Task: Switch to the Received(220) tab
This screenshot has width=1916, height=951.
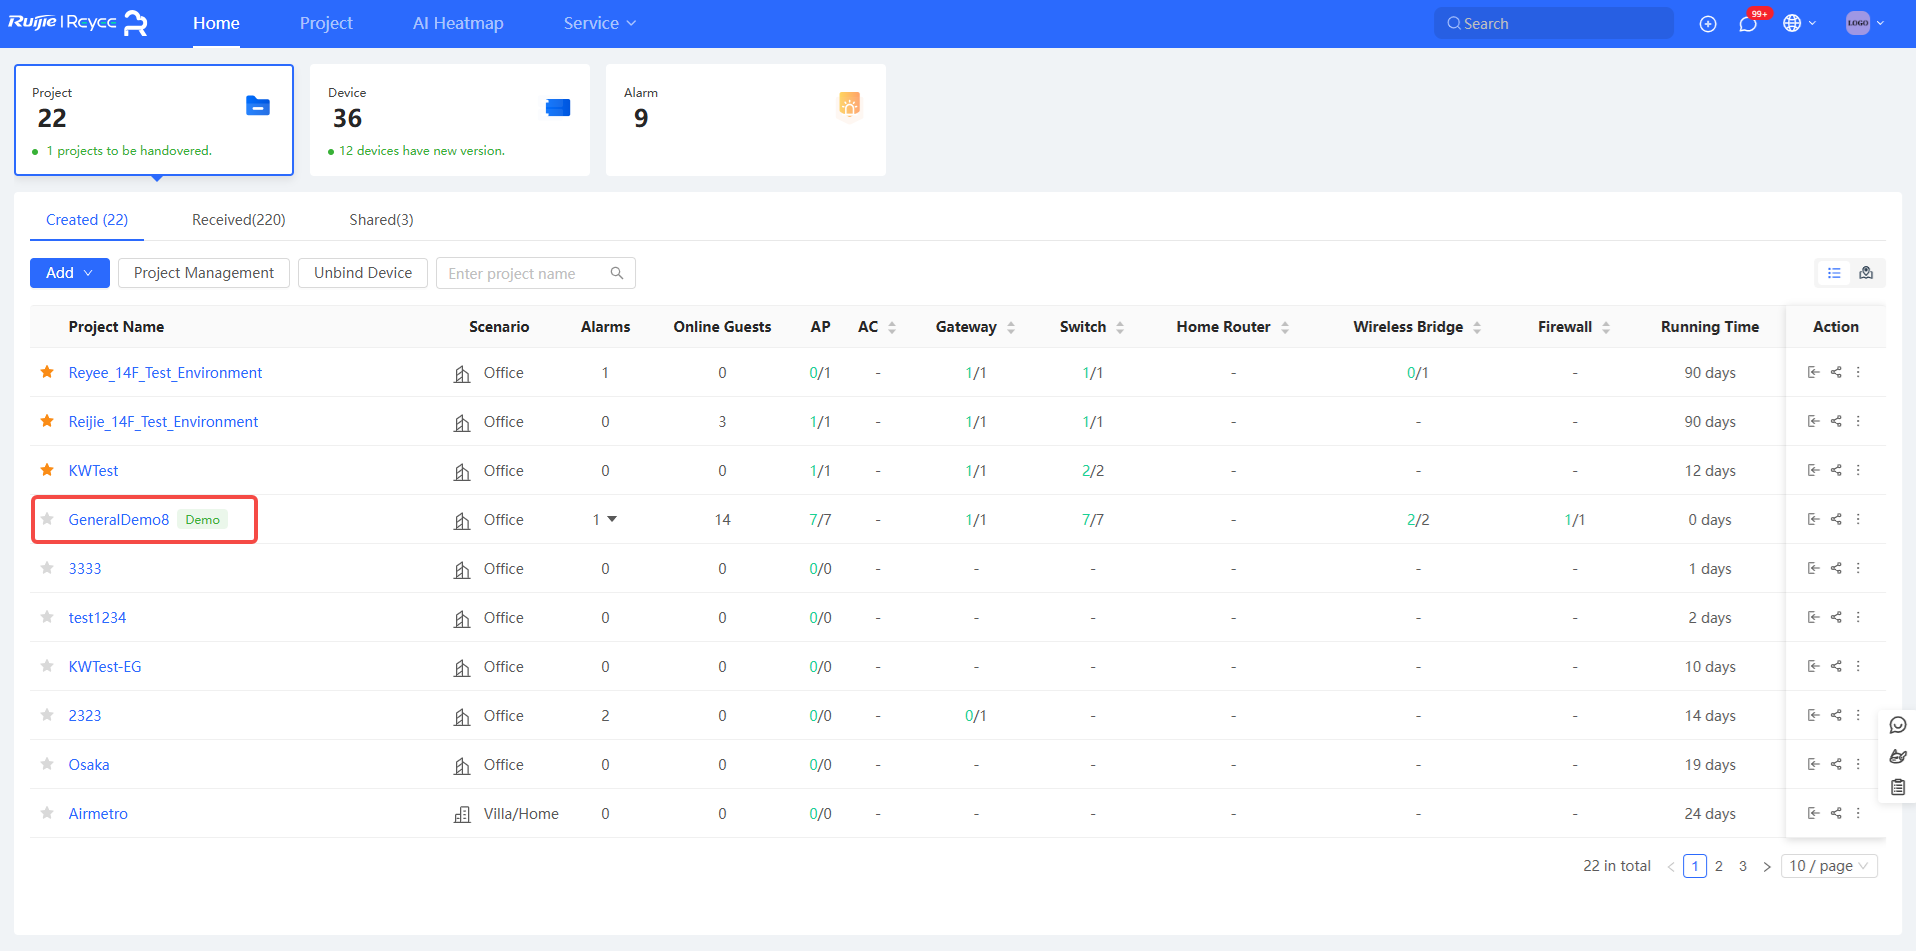Action: (x=238, y=220)
